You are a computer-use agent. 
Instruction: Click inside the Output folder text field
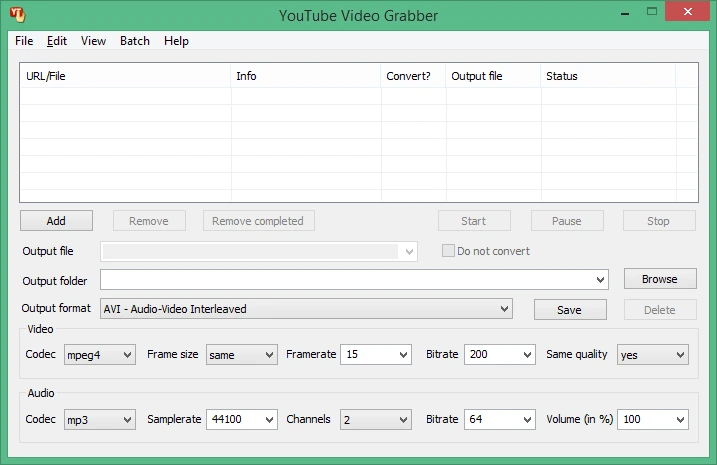(347, 279)
